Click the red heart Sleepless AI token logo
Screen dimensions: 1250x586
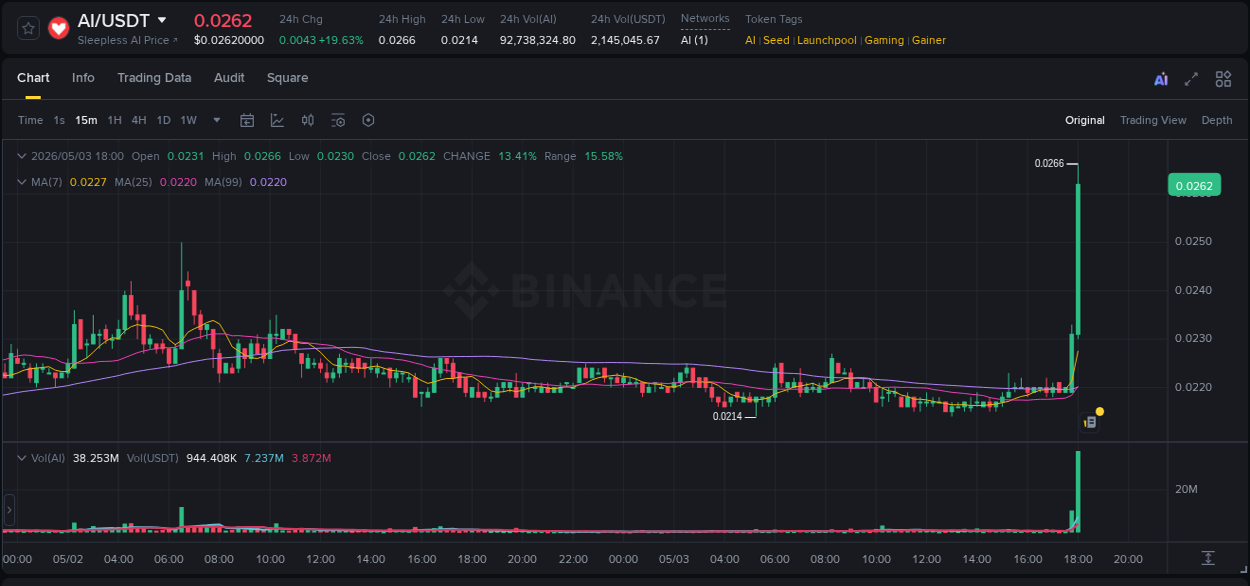coord(59,28)
